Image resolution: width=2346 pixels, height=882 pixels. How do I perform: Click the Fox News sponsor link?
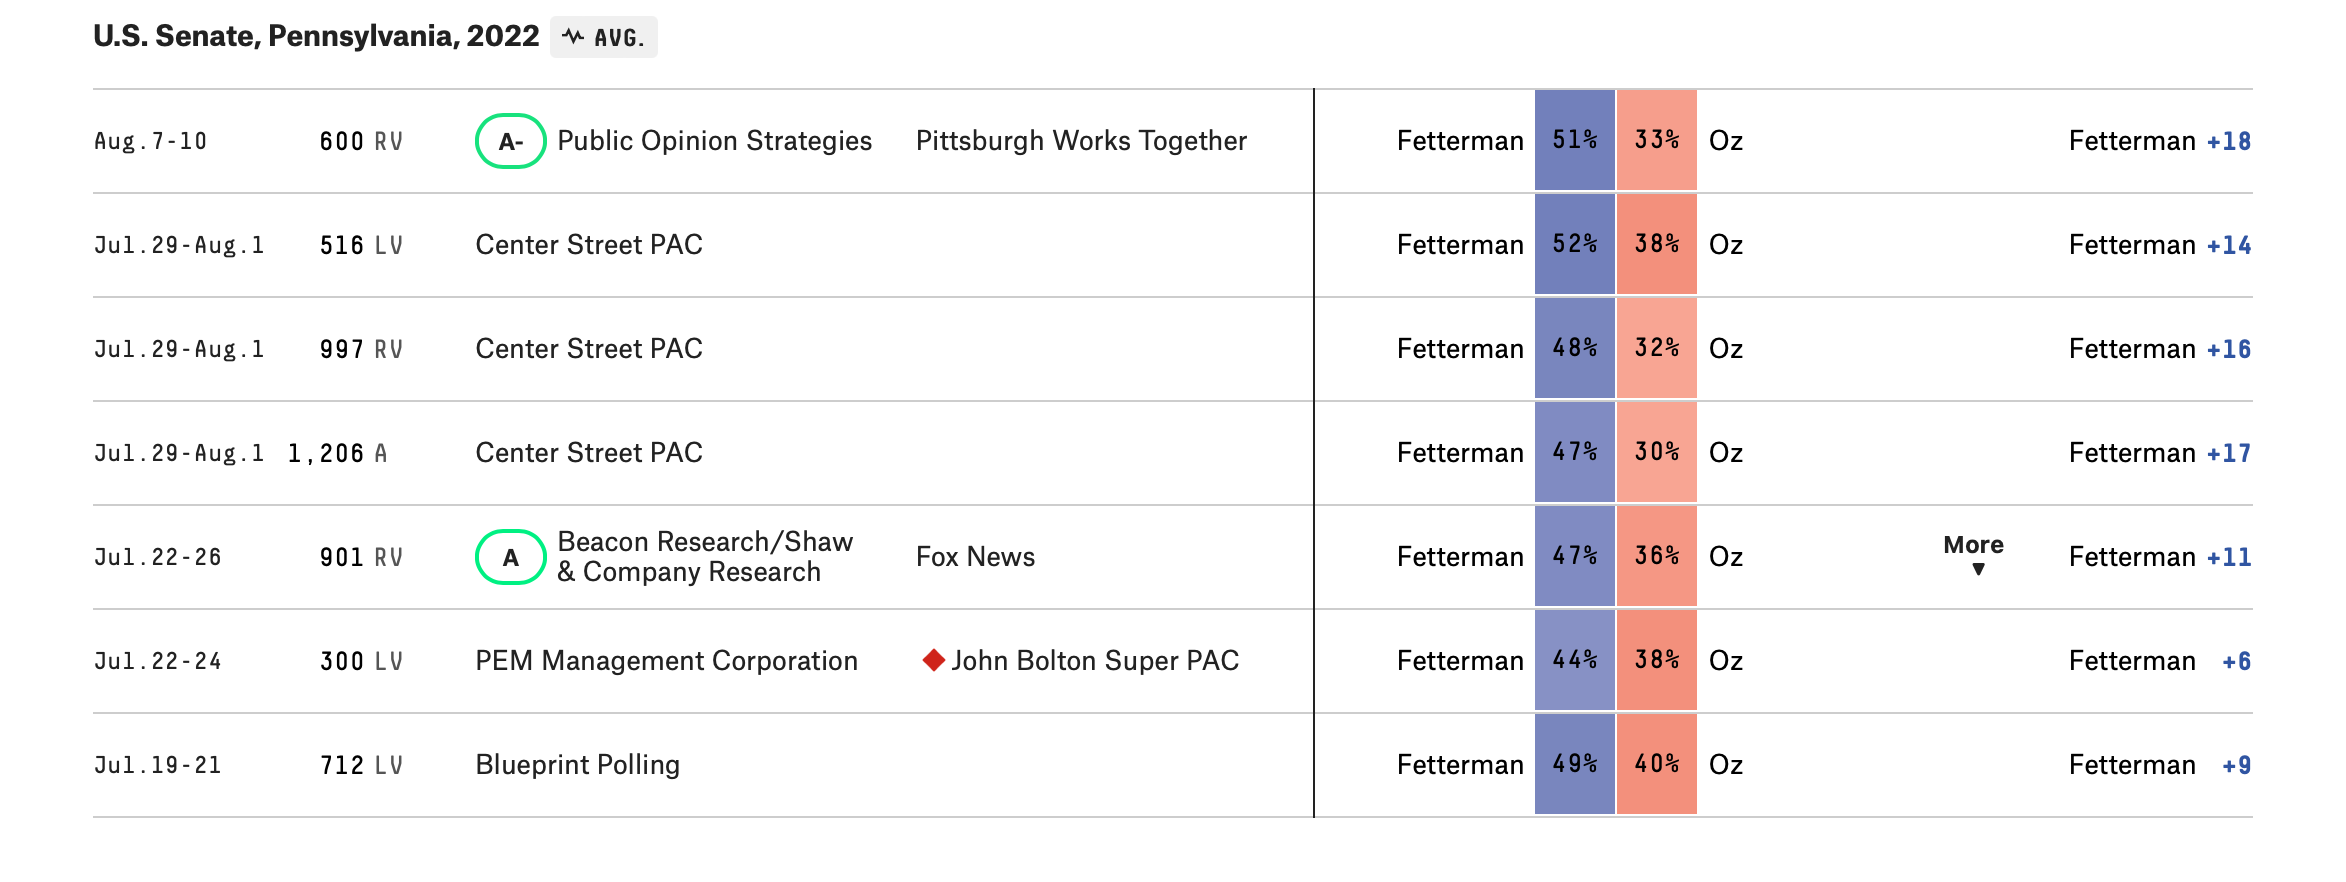point(975,557)
